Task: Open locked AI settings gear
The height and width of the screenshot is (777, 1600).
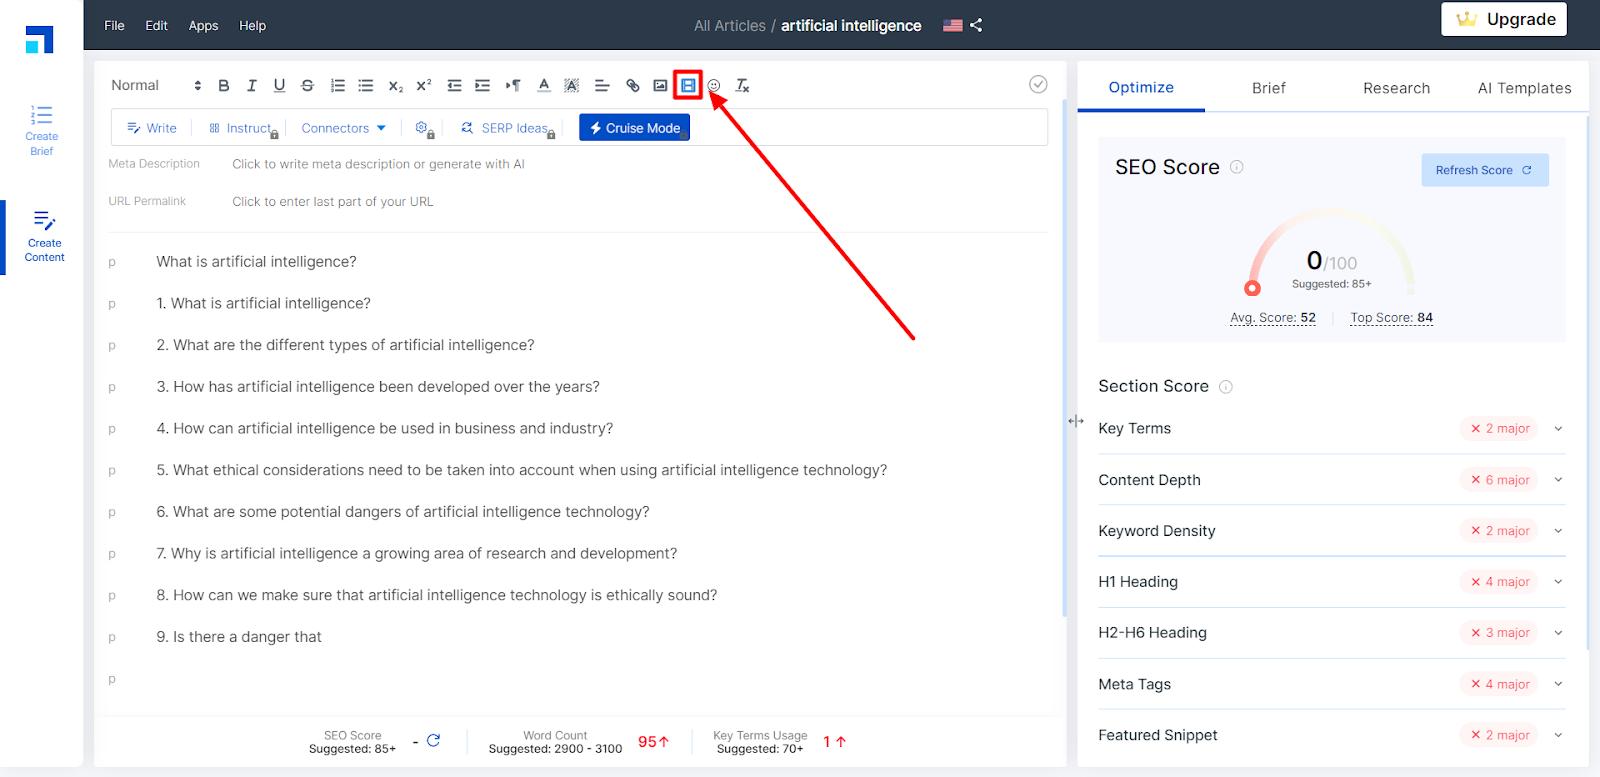Action: coord(424,129)
